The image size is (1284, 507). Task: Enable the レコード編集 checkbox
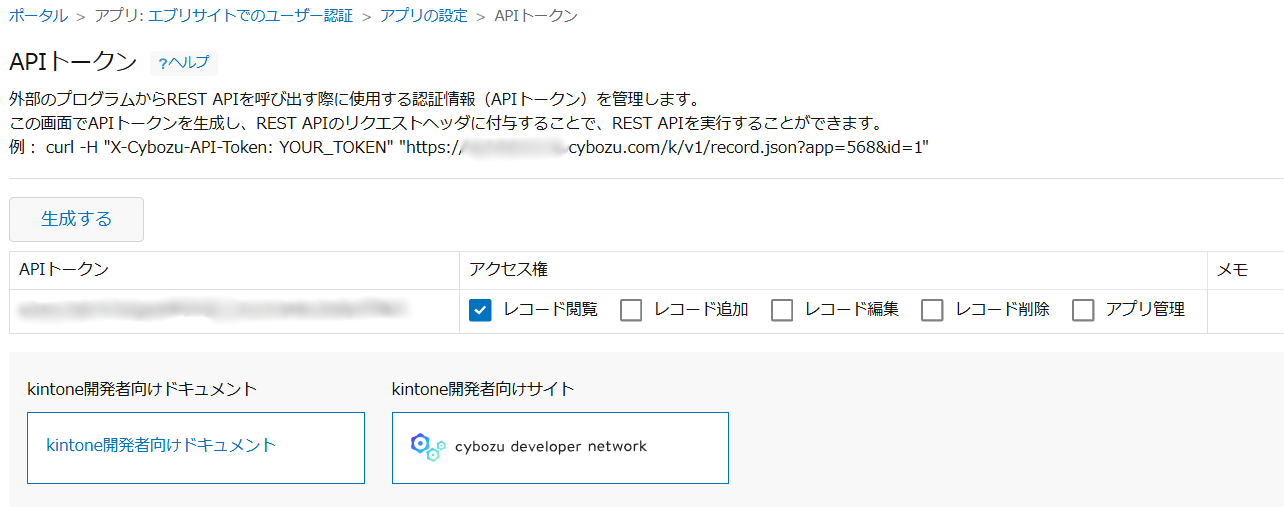click(x=782, y=310)
